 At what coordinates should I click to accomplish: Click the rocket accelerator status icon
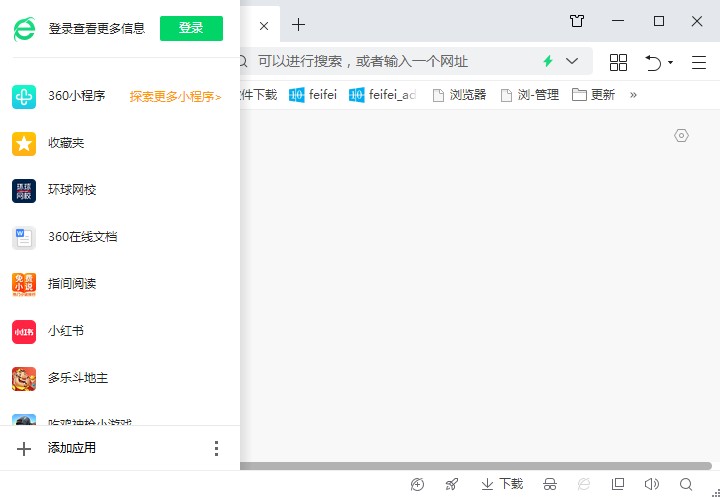tap(452, 484)
